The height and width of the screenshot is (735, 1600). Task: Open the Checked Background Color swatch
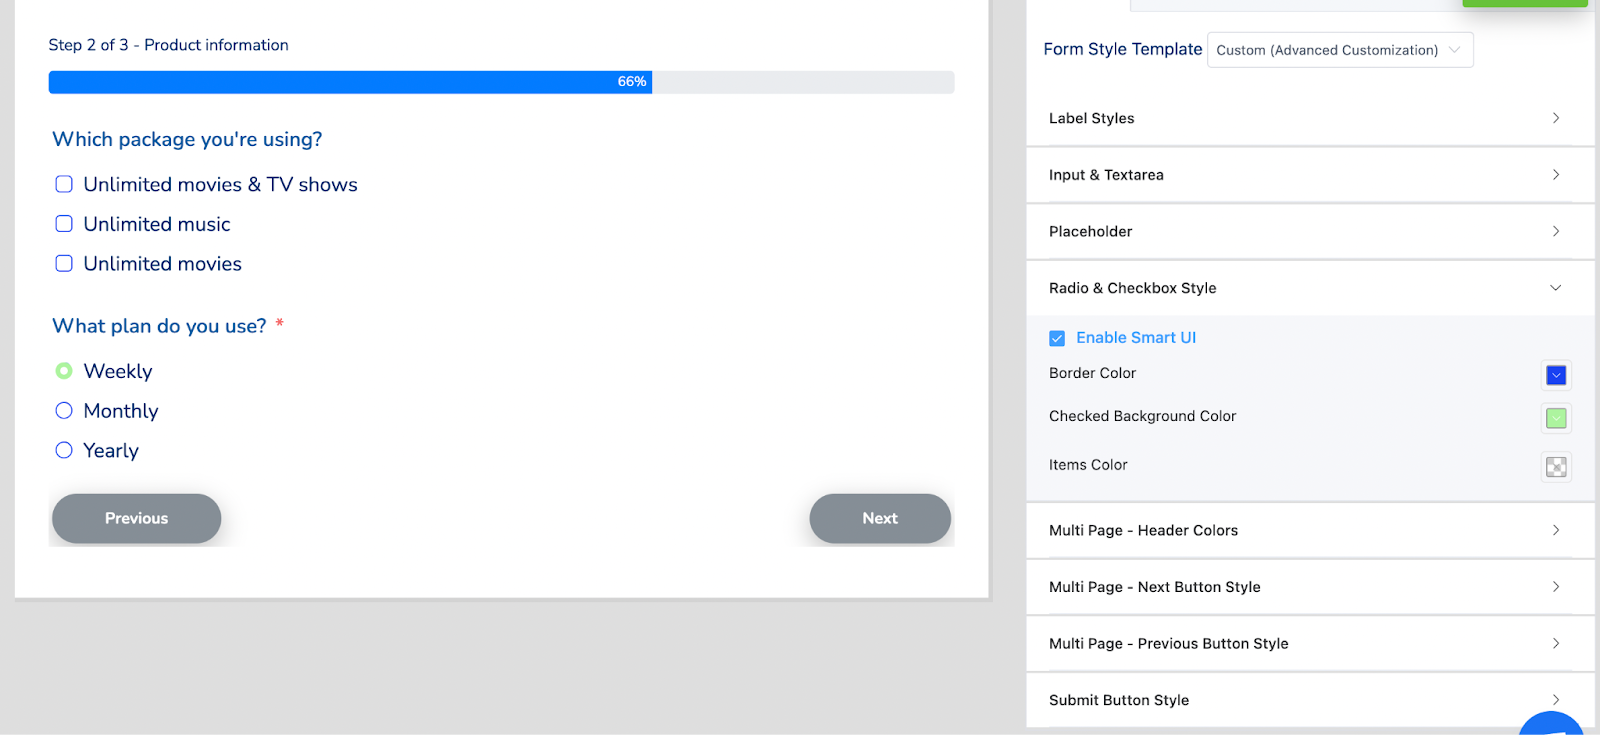click(1556, 418)
